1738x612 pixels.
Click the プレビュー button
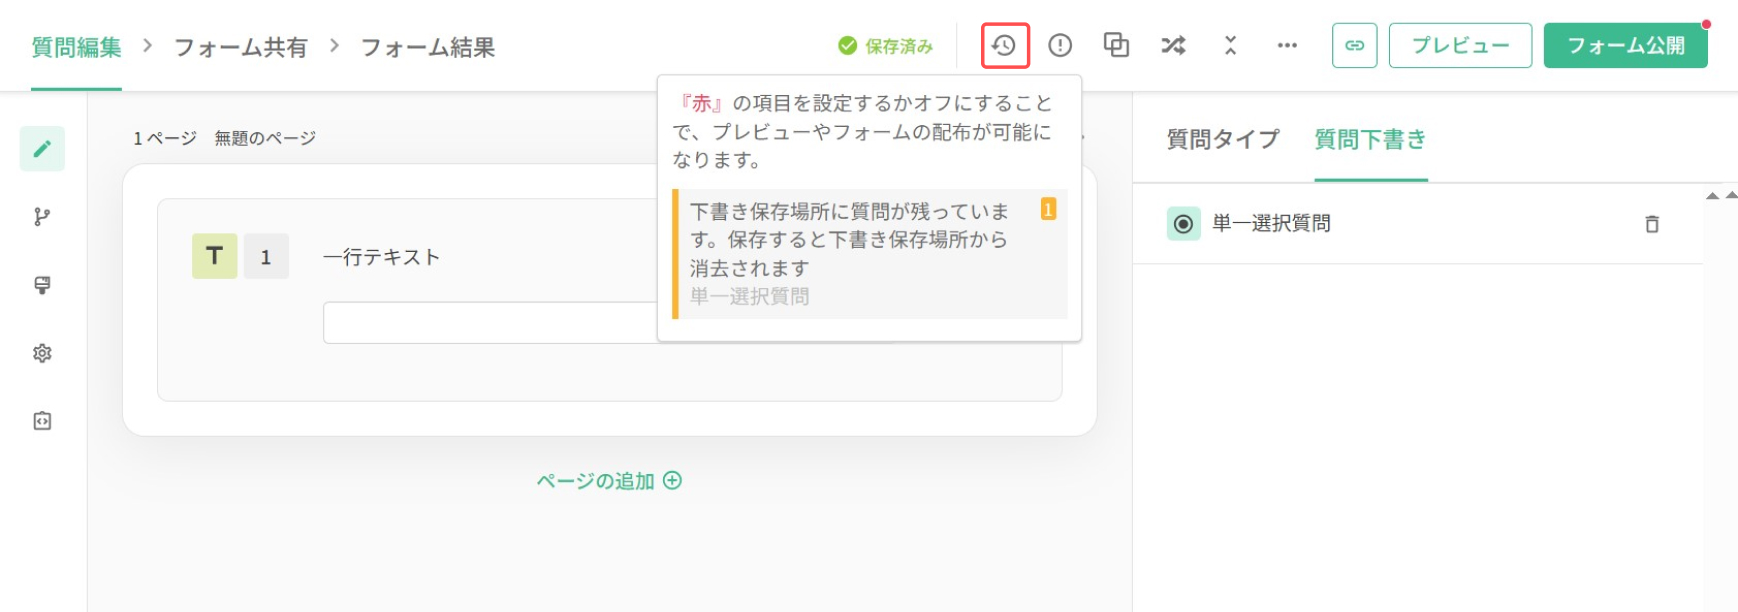1460,46
